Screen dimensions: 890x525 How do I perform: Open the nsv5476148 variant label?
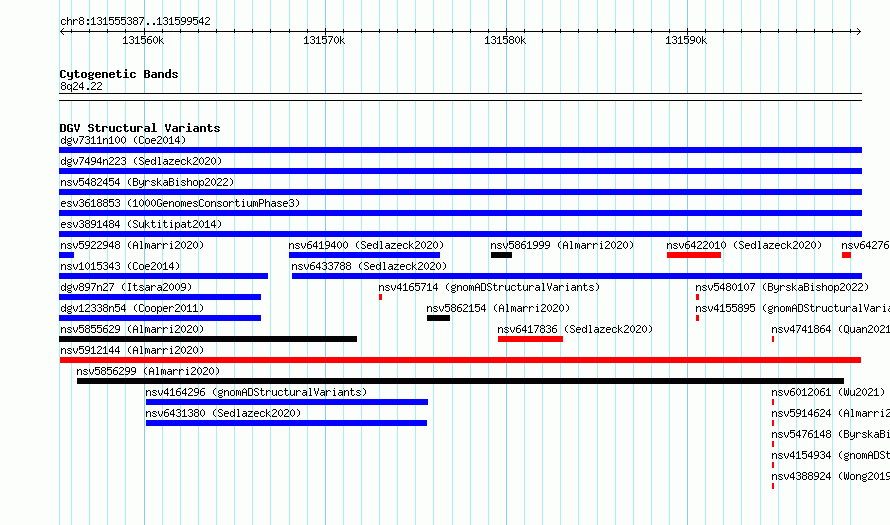(x=830, y=434)
